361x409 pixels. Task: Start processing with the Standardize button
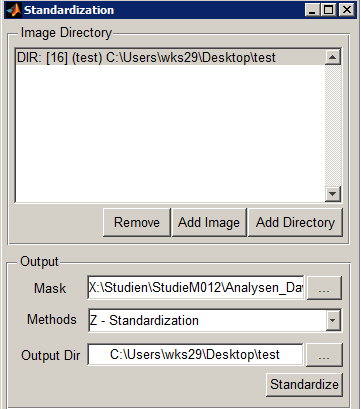click(304, 384)
